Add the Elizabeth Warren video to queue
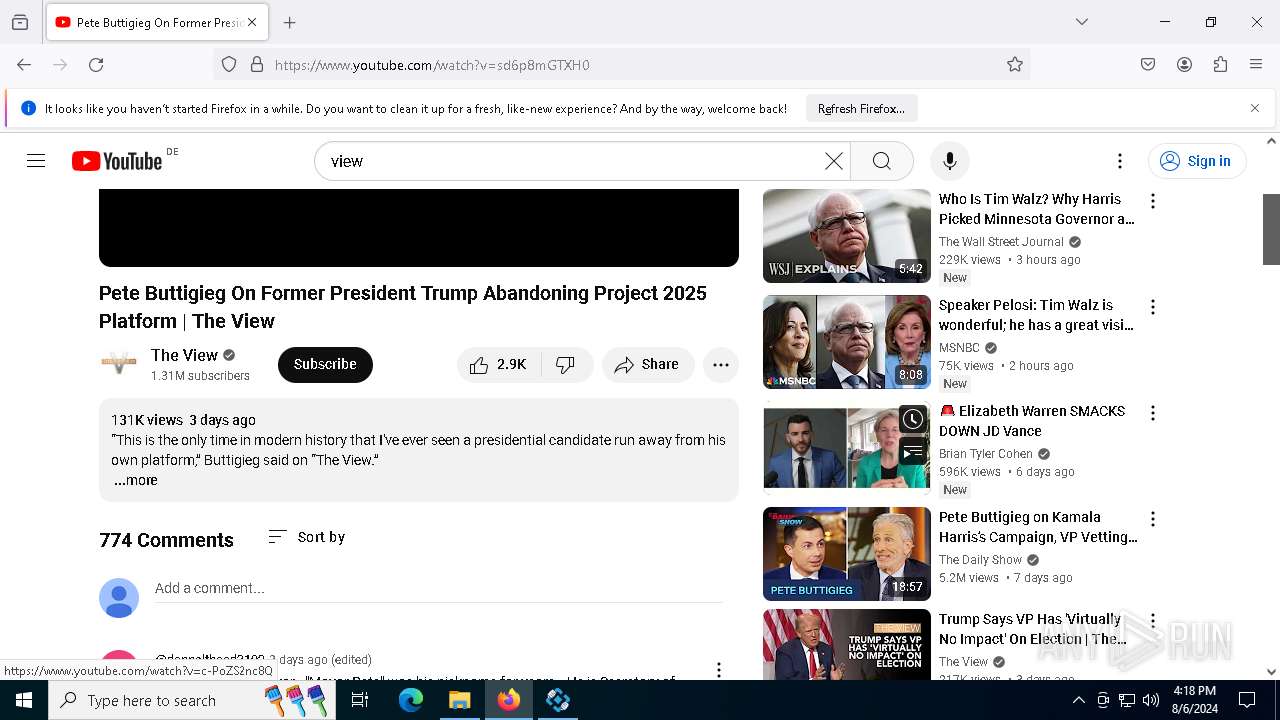This screenshot has width=1280, height=720. (912, 453)
